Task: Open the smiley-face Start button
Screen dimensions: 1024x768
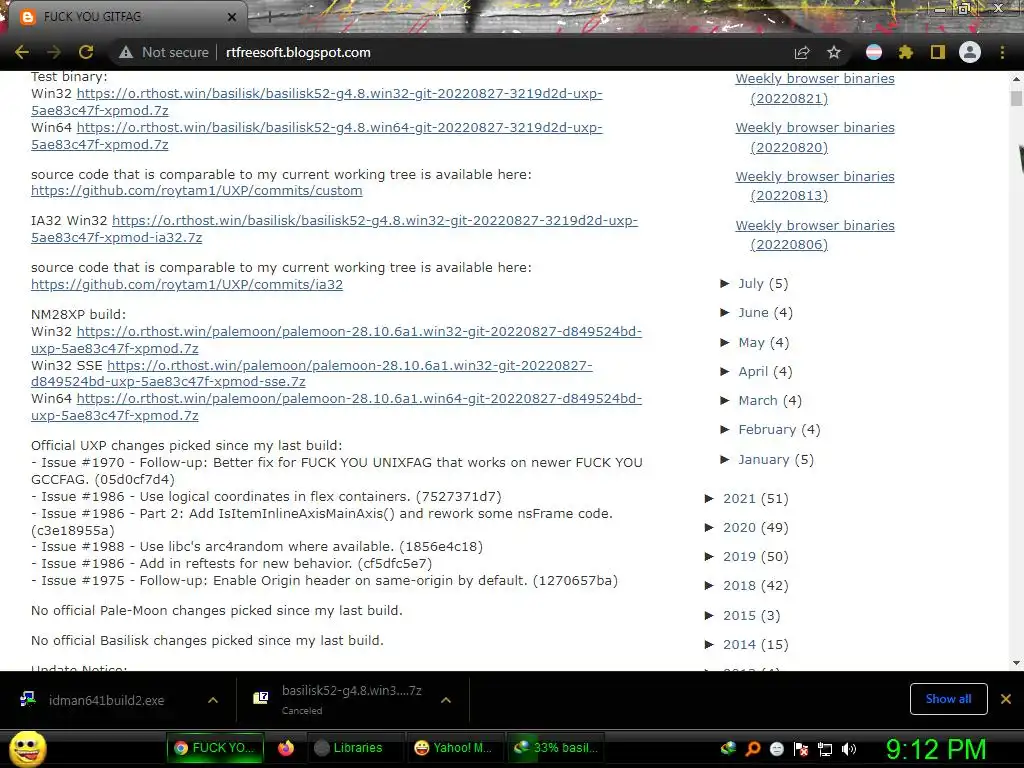Action: coord(27,748)
